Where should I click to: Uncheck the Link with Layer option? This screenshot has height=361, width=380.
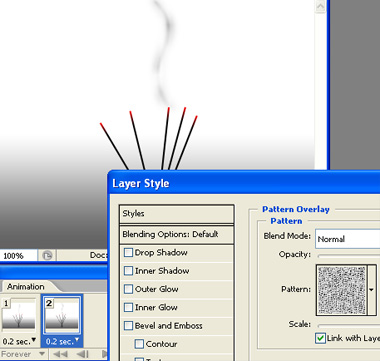click(x=320, y=338)
